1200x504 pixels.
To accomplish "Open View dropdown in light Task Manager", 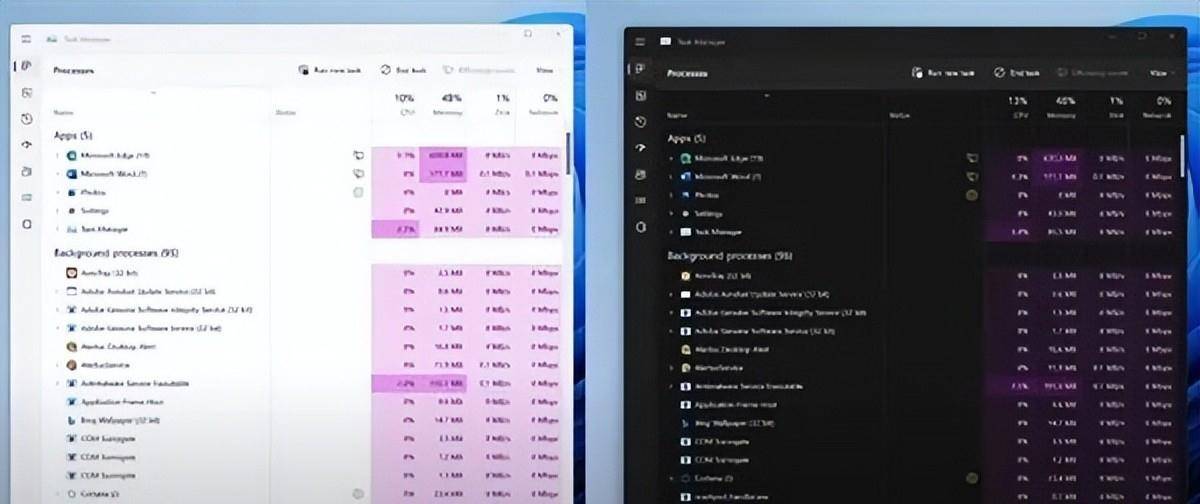I will 545,70.
